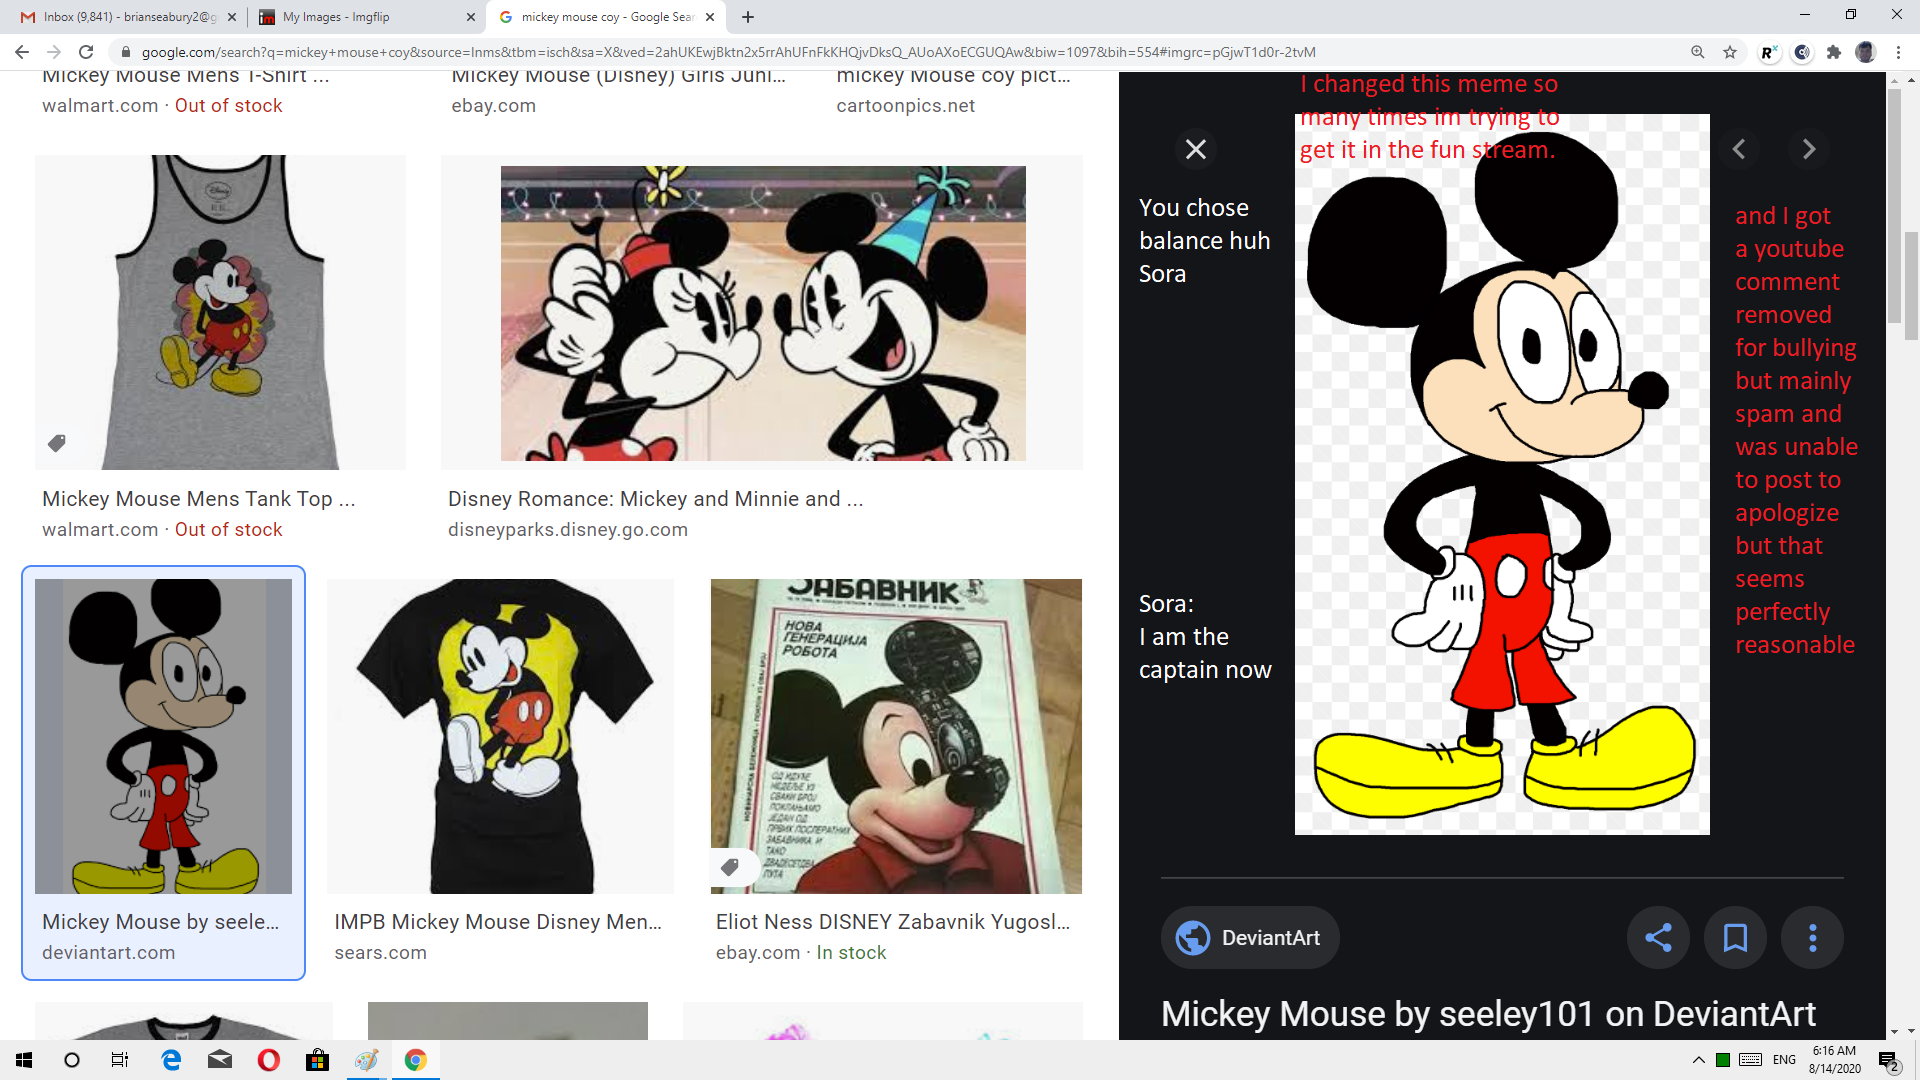Close the image overlay popup
Image resolution: width=1920 pixels, height=1080 pixels.
1195,149
